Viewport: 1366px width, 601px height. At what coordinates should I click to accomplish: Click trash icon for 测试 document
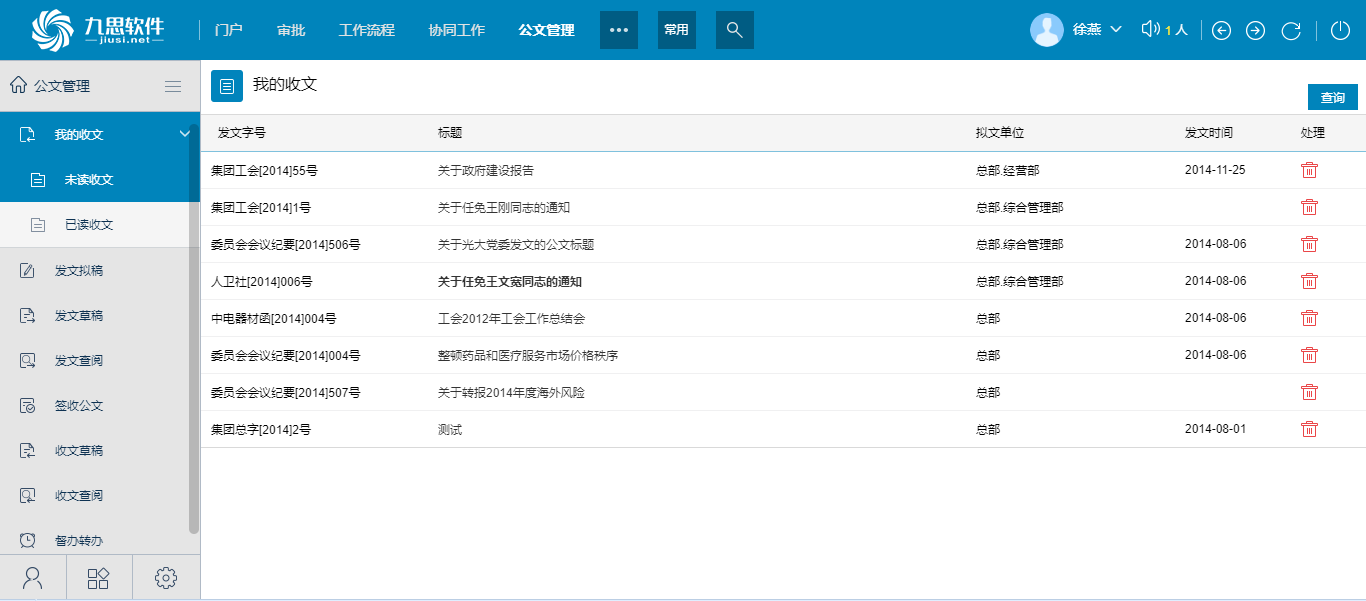click(1309, 429)
